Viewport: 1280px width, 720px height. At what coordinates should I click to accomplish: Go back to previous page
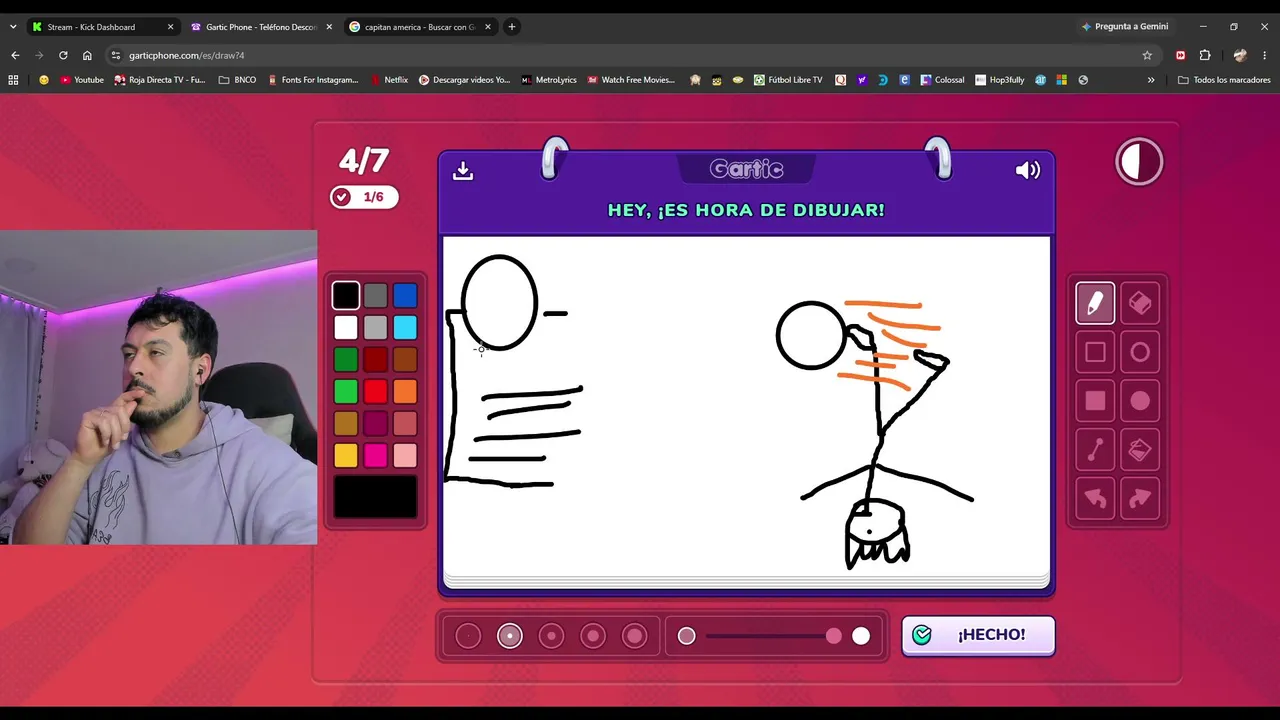click(15, 55)
